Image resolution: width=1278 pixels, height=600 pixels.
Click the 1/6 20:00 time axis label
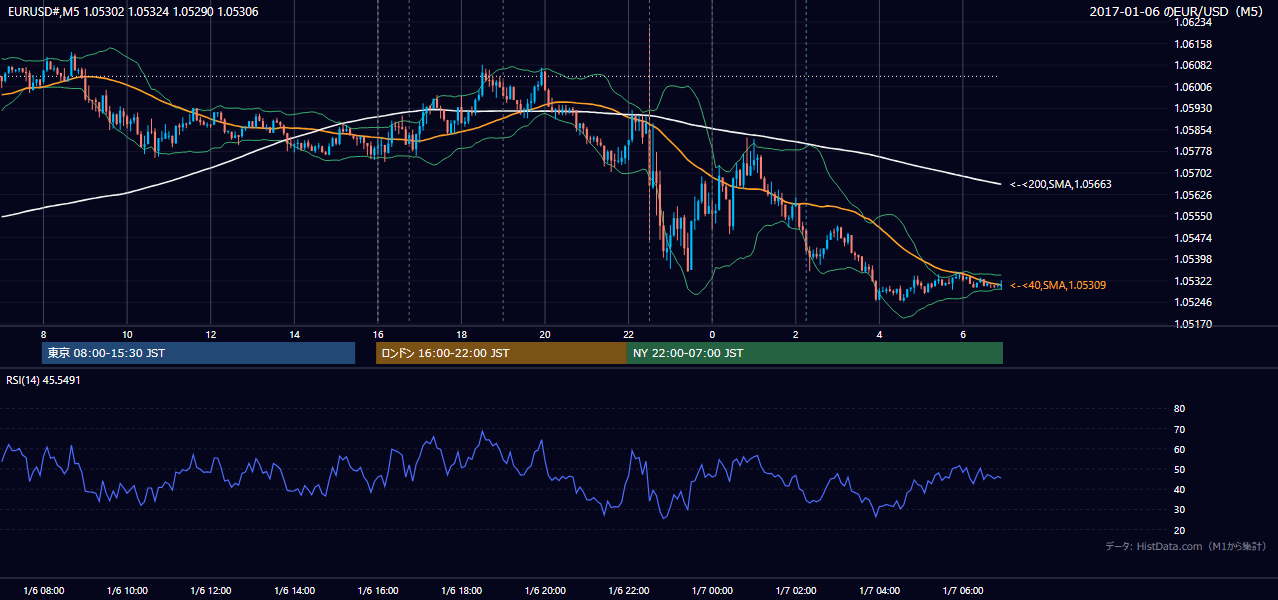(544, 590)
